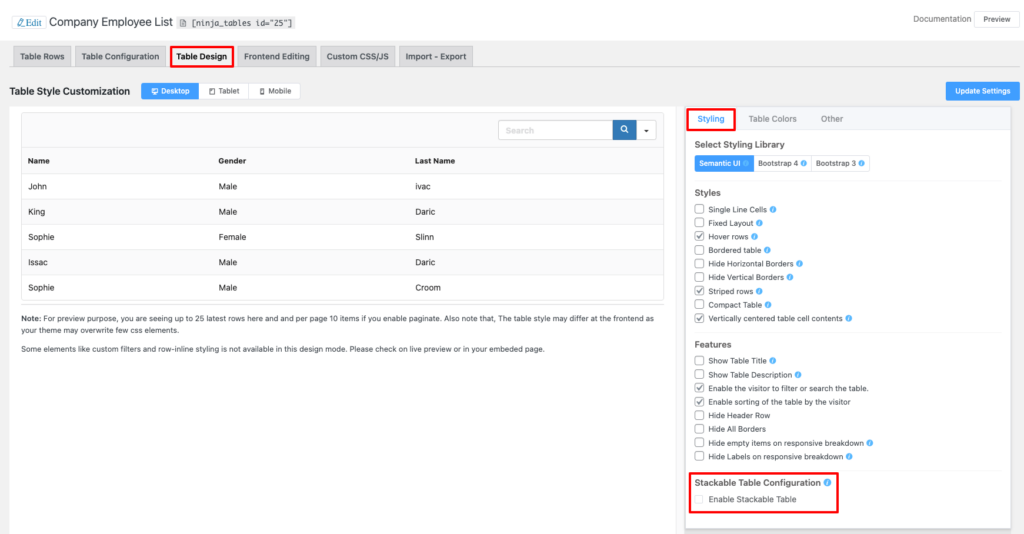The width and height of the screenshot is (1024, 534).
Task: Click info icon next to Bordered table
Action: (767, 250)
